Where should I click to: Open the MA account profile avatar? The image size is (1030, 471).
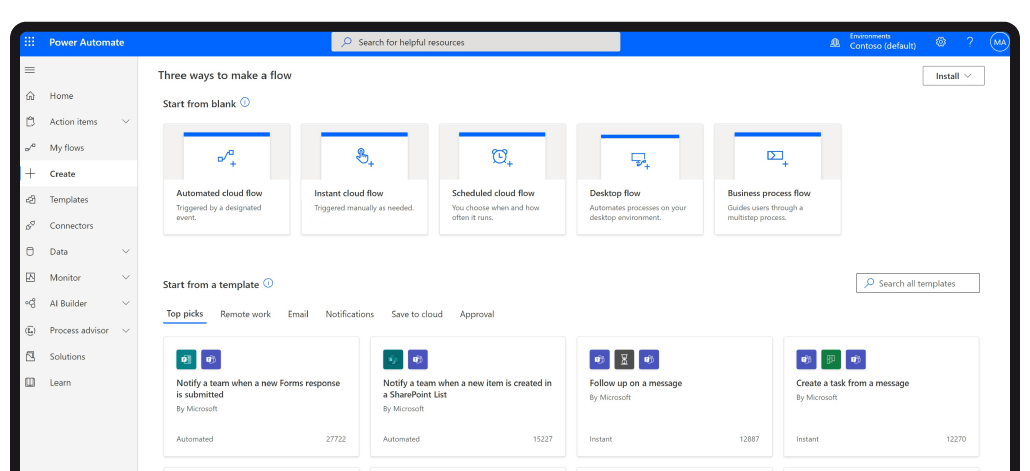pos(999,42)
